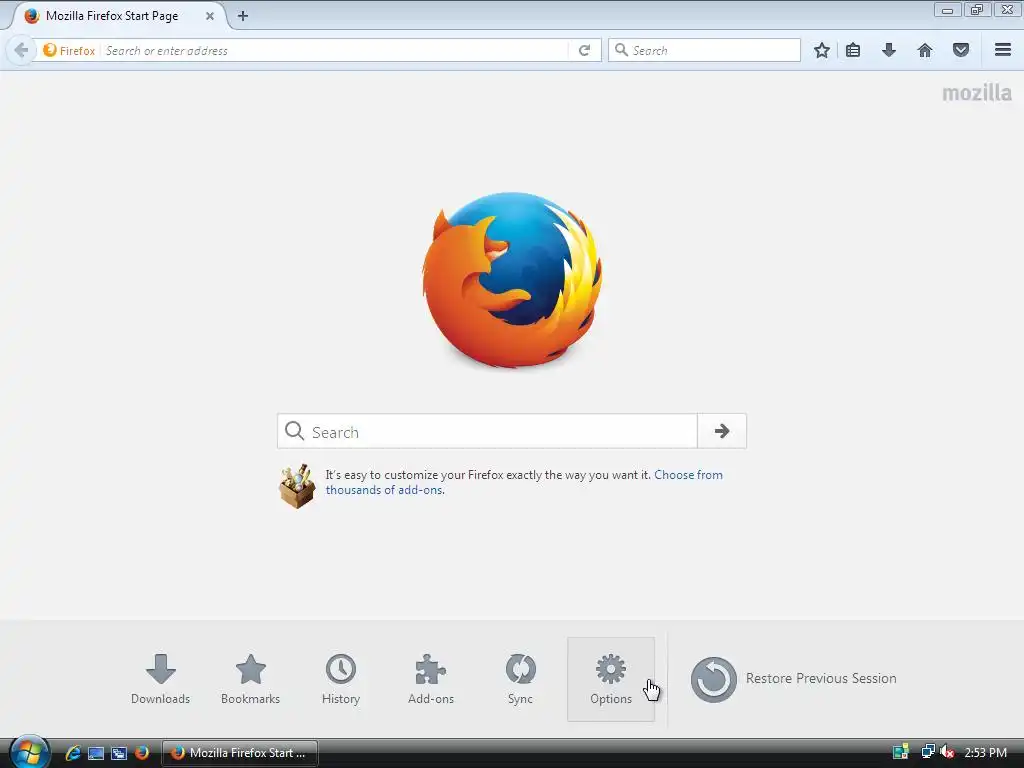
Task: Click the network icon in system tray
Action: coord(927,752)
